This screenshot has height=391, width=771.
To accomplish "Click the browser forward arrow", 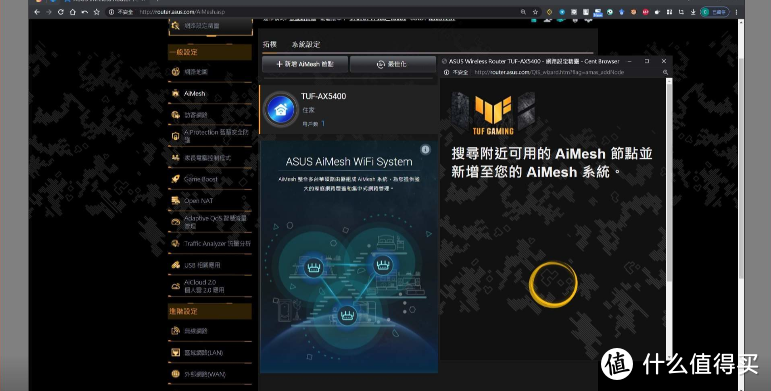I will (x=49, y=12).
